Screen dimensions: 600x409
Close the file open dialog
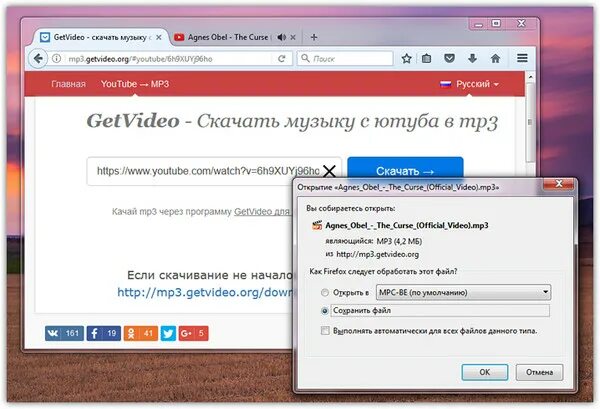(x=559, y=184)
